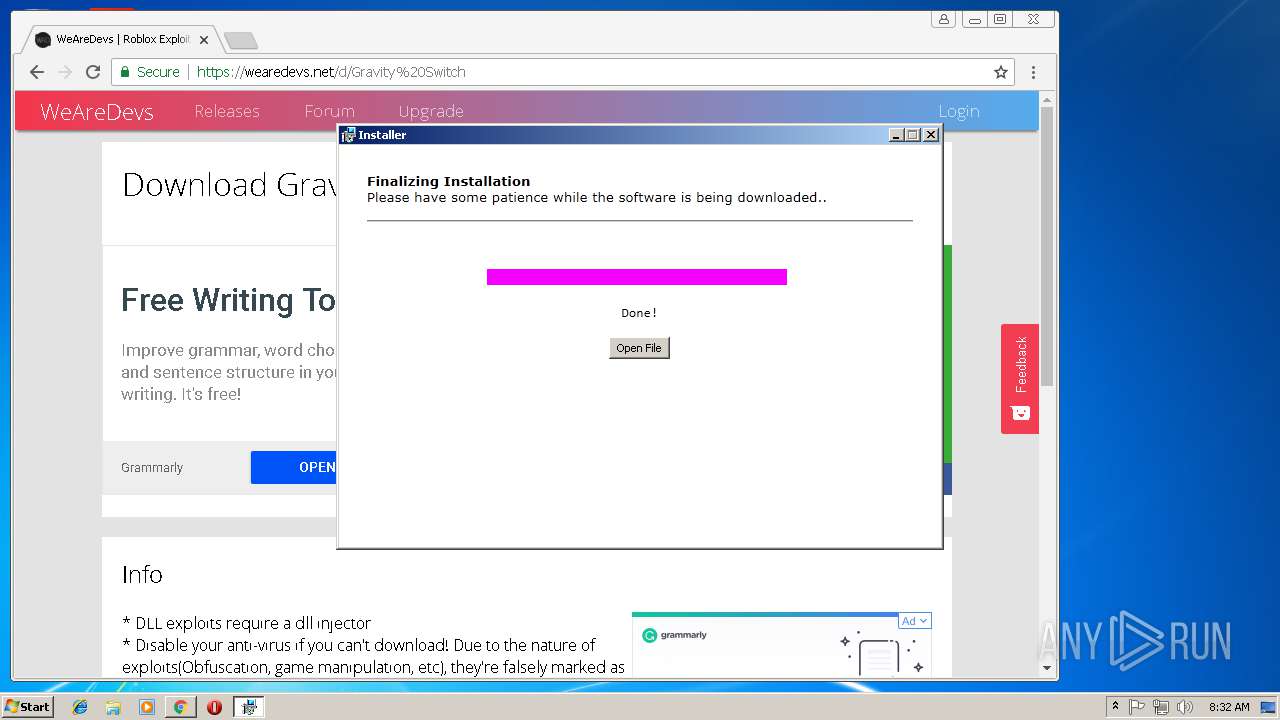Click the network tray icon
This screenshot has height=720, width=1280.
point(1161,707)
